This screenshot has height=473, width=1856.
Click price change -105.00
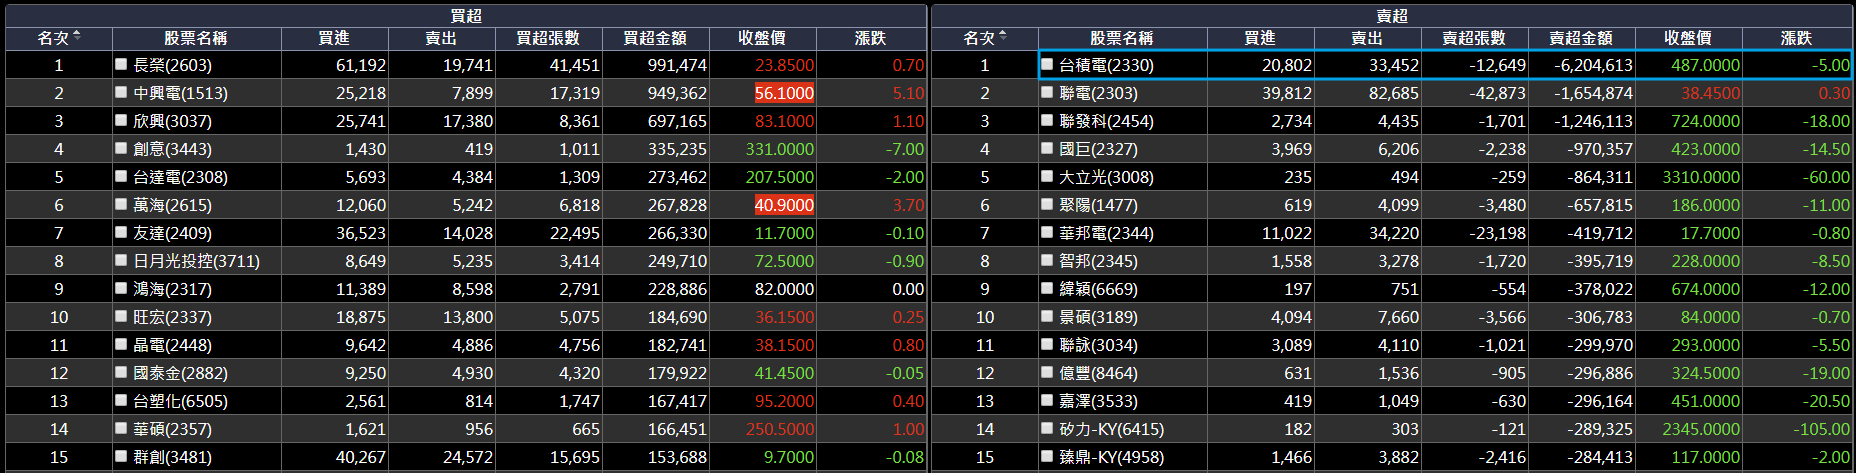[1820, 429]
